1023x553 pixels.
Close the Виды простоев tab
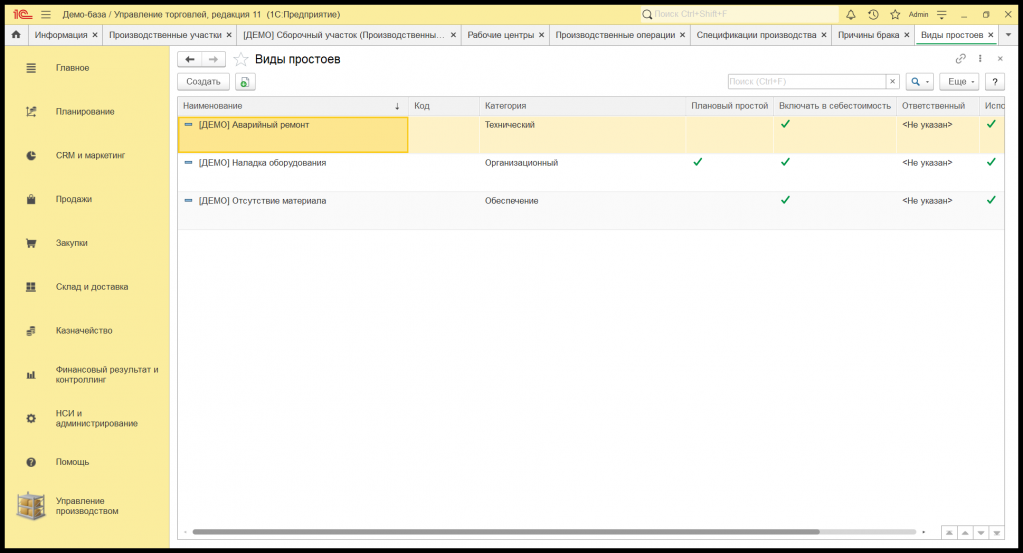click(x=991, y=35)
